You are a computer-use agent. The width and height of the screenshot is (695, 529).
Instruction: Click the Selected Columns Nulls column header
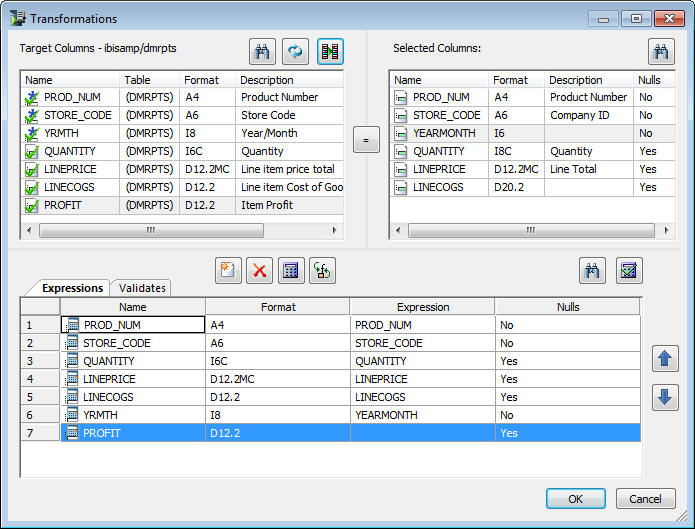654,80
